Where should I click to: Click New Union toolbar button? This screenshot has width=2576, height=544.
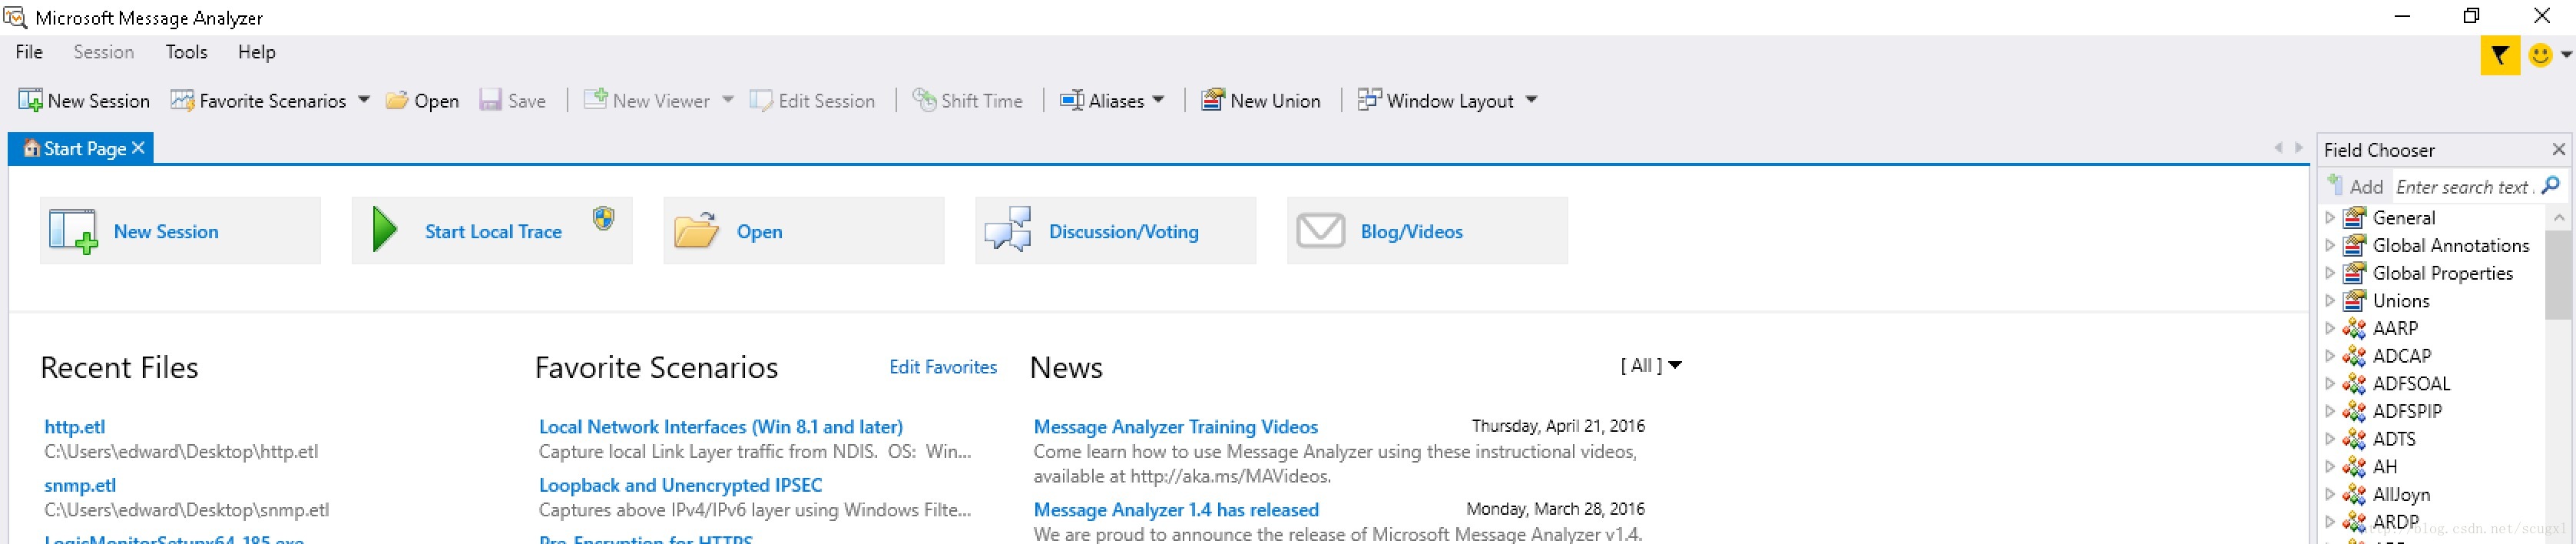coord(1260,100)
